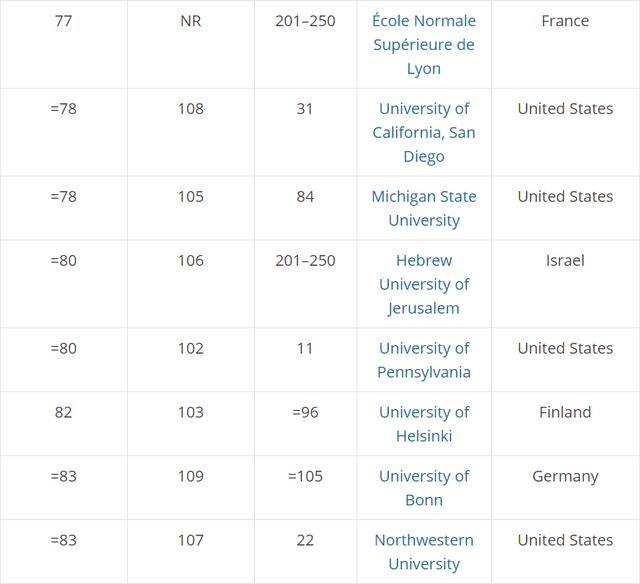This screenshot has height=584, width=640.
Task: Open Hebrew University of Jerusalem link
Action: coord(424,284)
